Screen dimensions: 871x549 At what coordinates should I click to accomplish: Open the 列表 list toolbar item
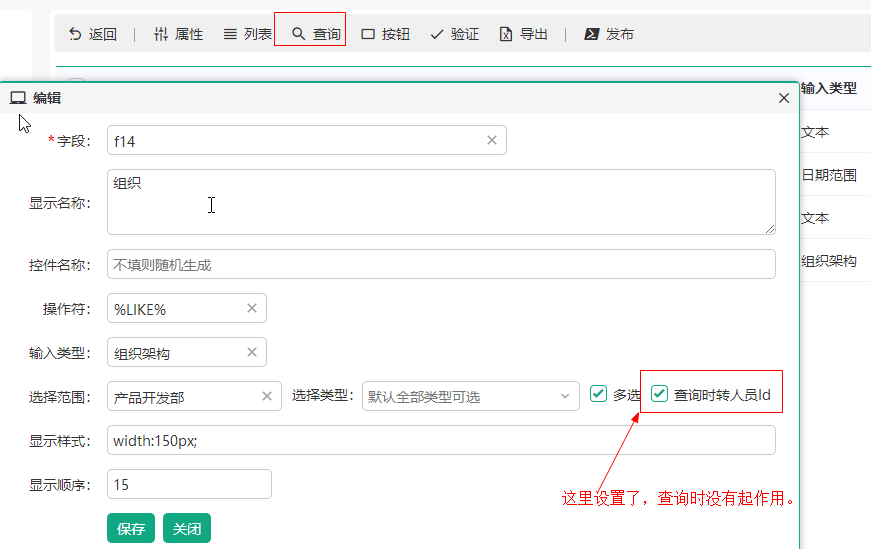click(247, 34)
